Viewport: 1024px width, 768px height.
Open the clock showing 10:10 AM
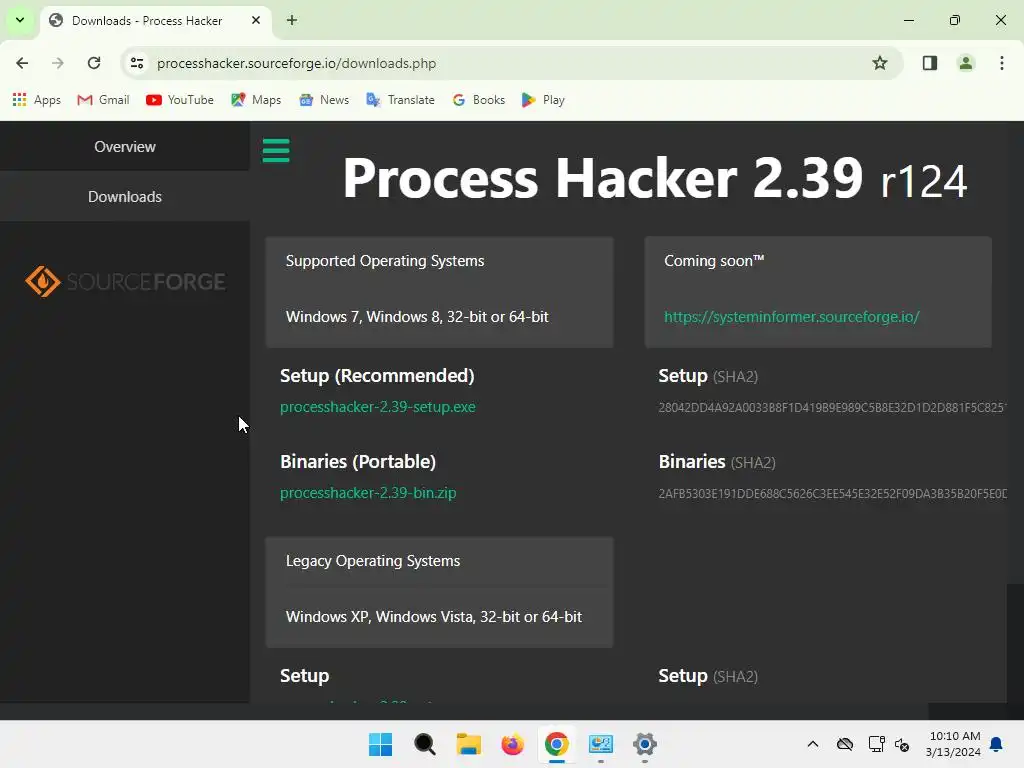pos(953,744)
